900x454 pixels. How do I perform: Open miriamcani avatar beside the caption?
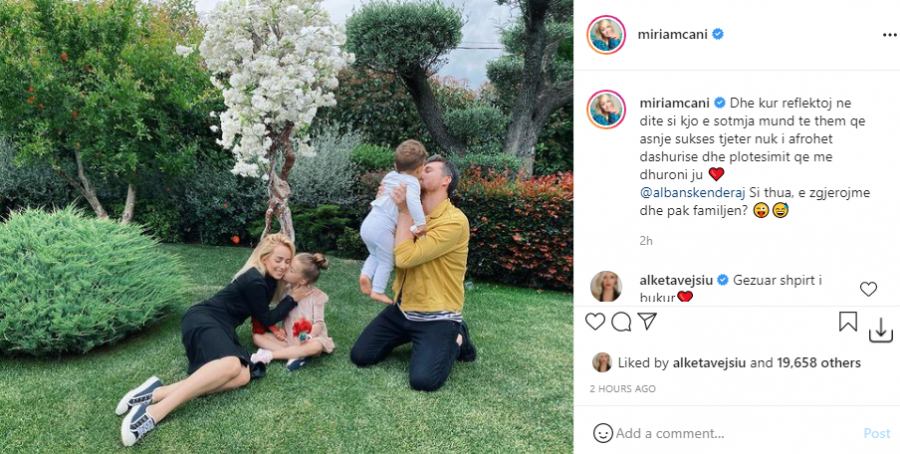[606, 109]
